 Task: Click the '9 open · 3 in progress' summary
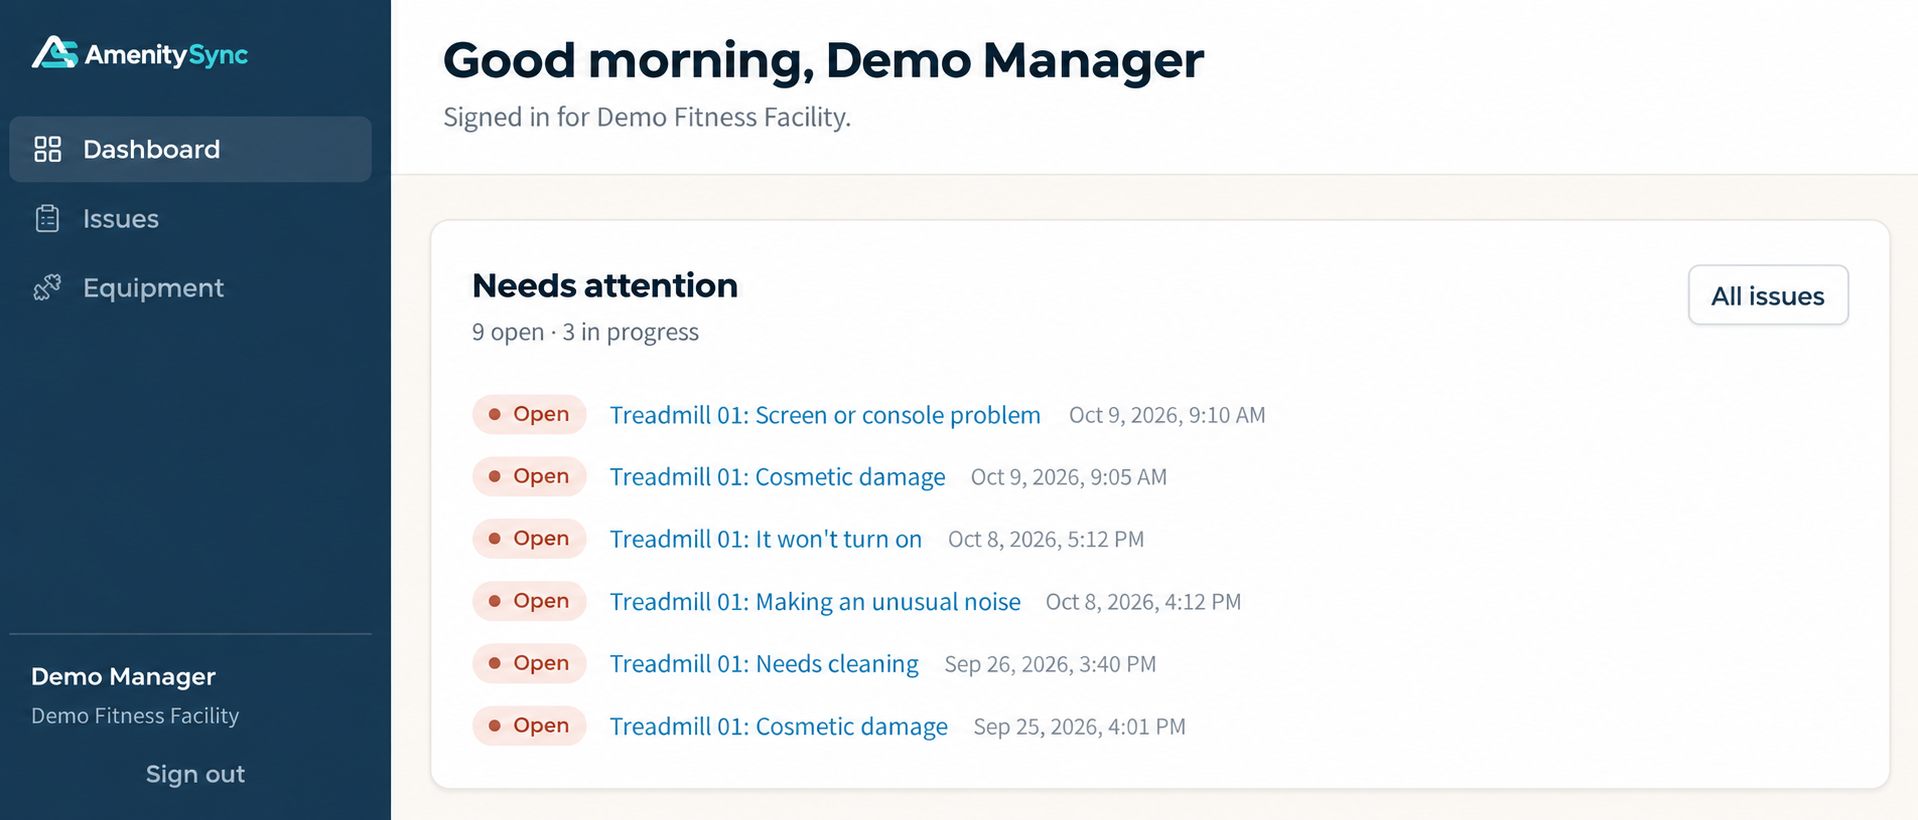[585, 332]
